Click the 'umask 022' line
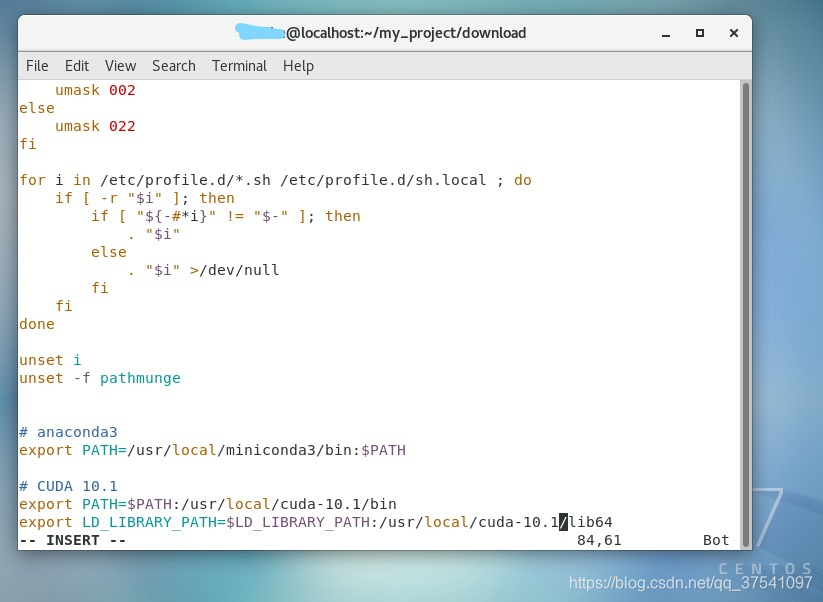 95,126
